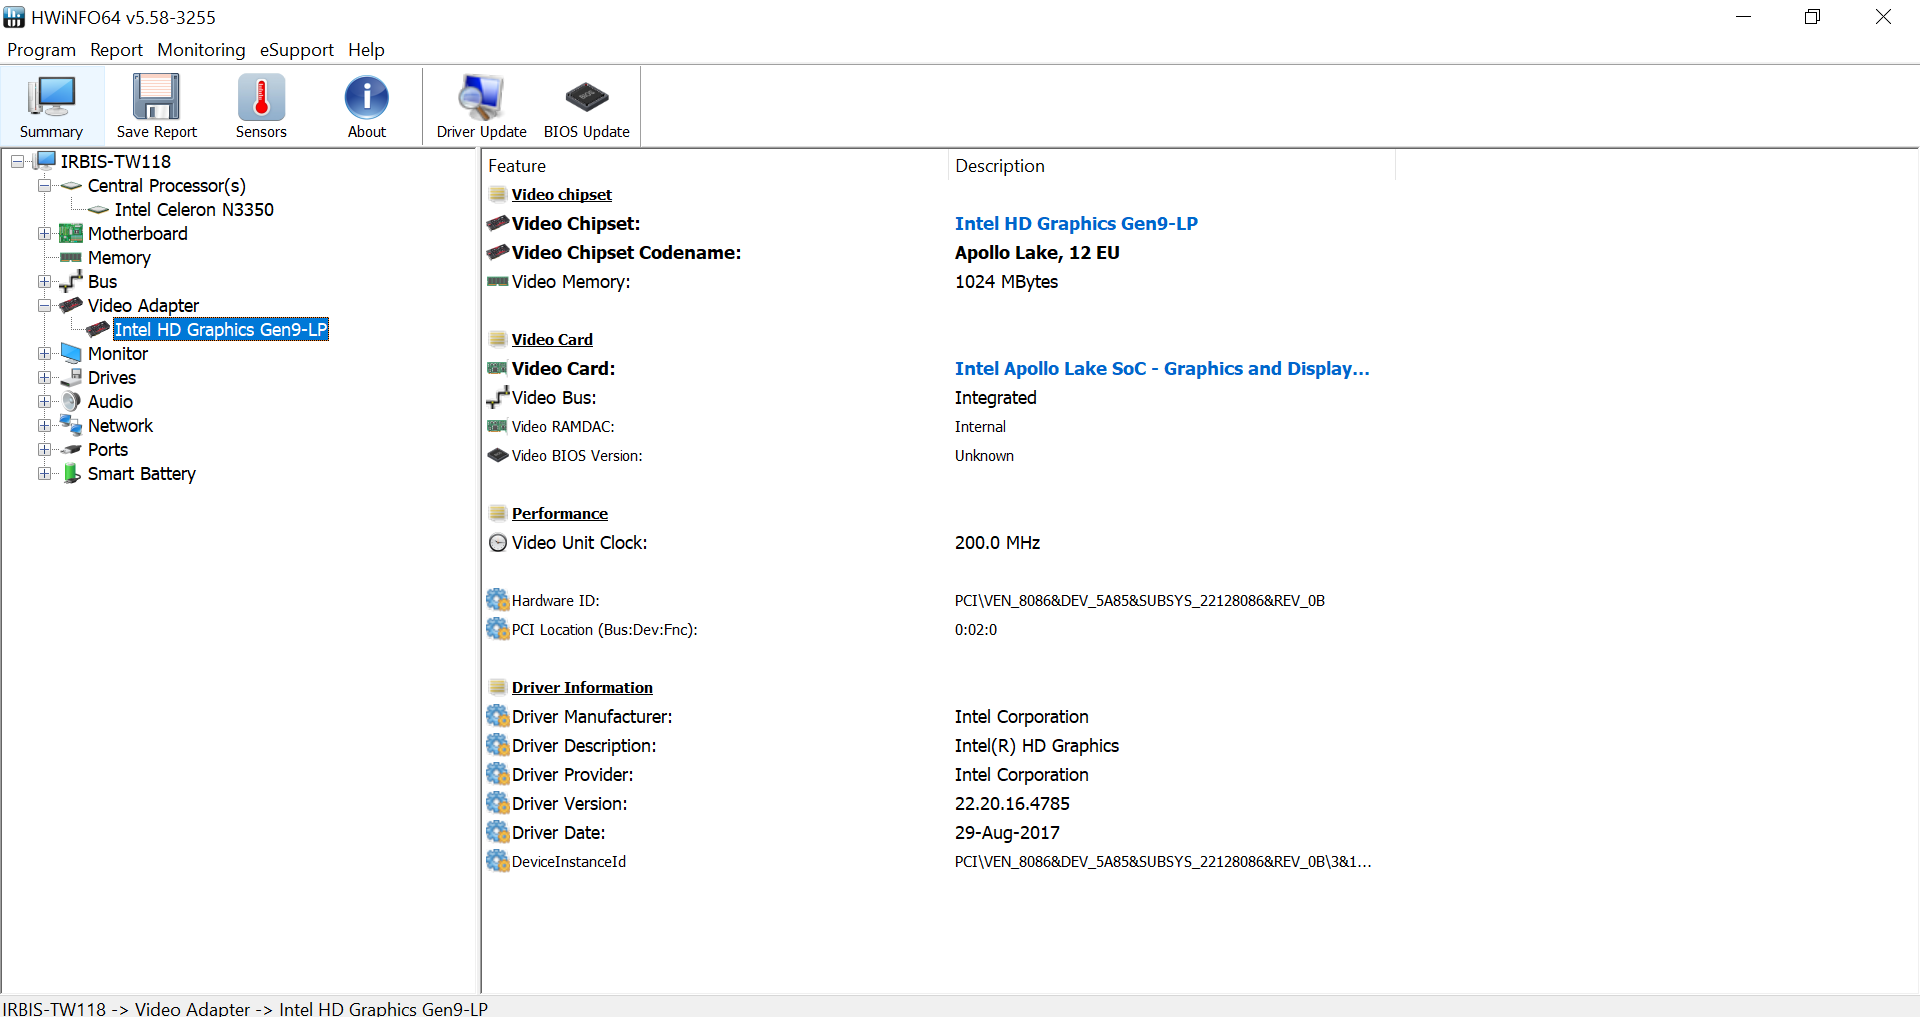Click the '29-Aug-2017' driver date value
This screenshot has height=1017, width=1920.
[1007, 833]
